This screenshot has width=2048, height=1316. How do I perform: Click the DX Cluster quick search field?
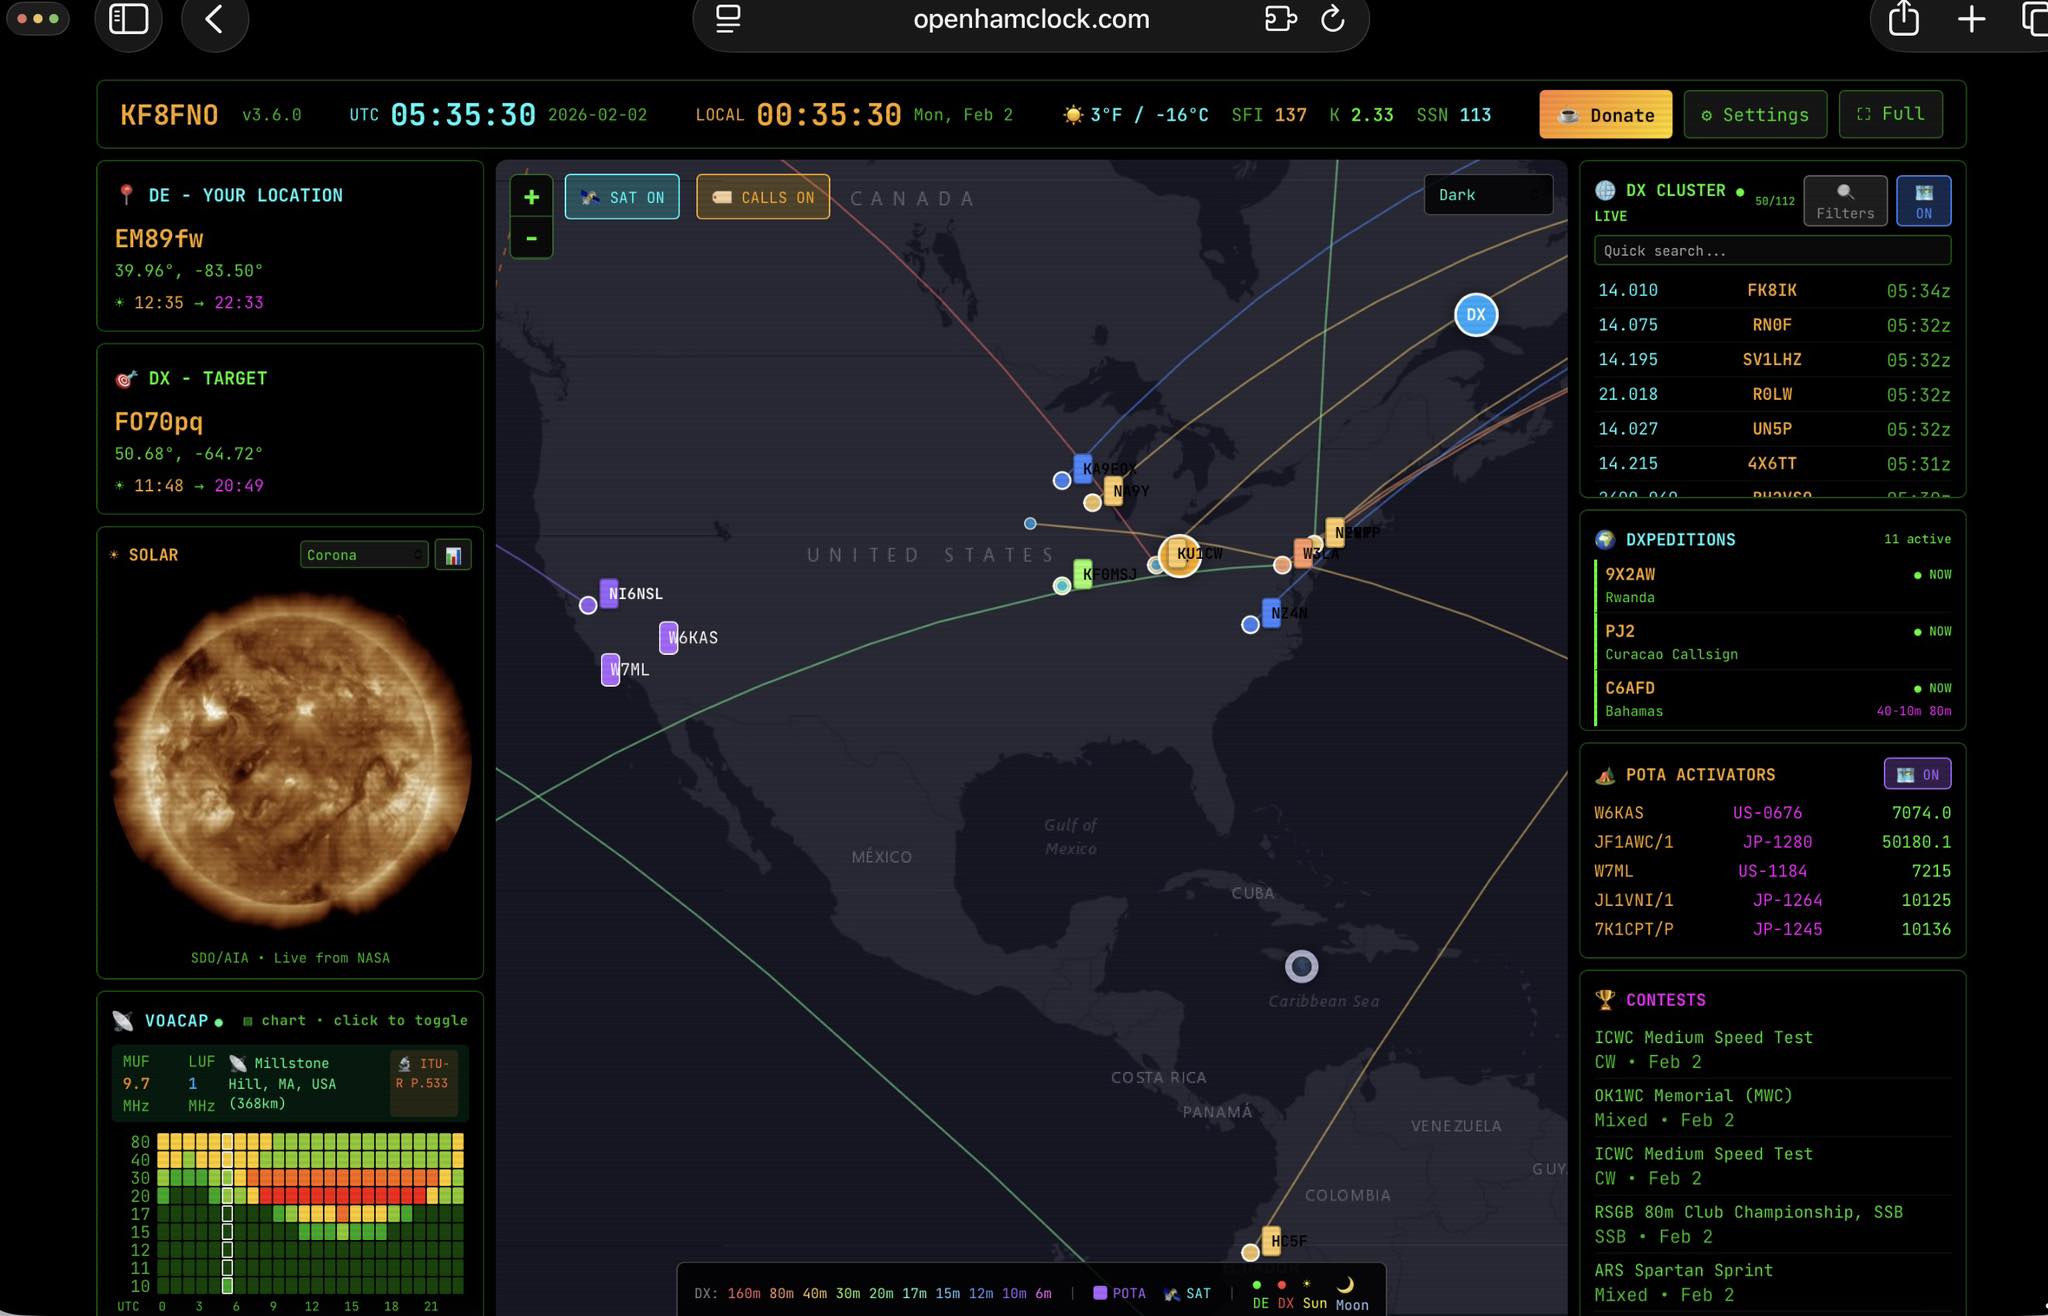[1771, 251]
